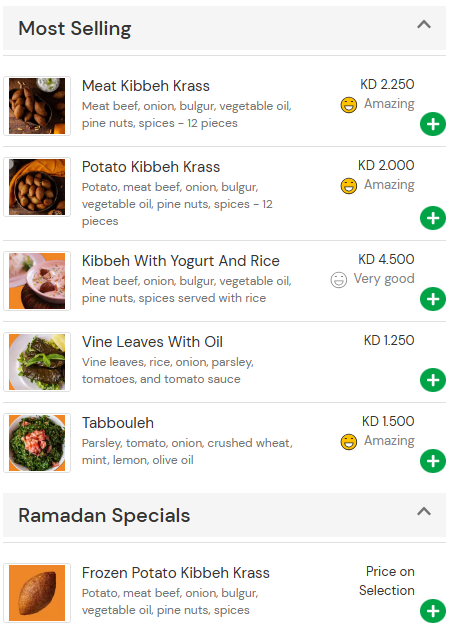Add Vine Leaves With Oil to cart
The width and height of the screenshot is (450, 635).
(x=433, y=380)
